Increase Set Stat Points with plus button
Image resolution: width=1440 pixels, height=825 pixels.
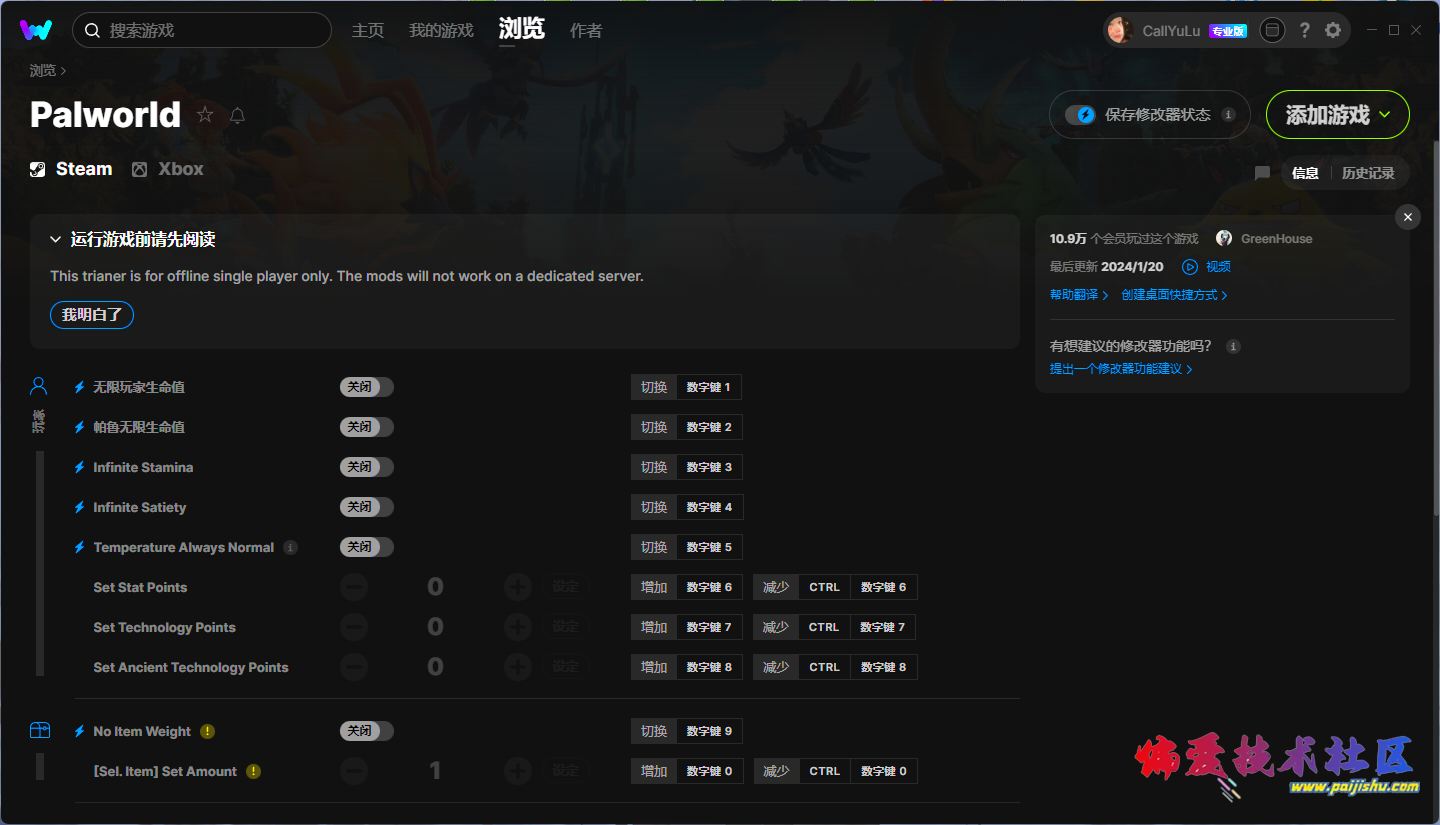(517, 587)
